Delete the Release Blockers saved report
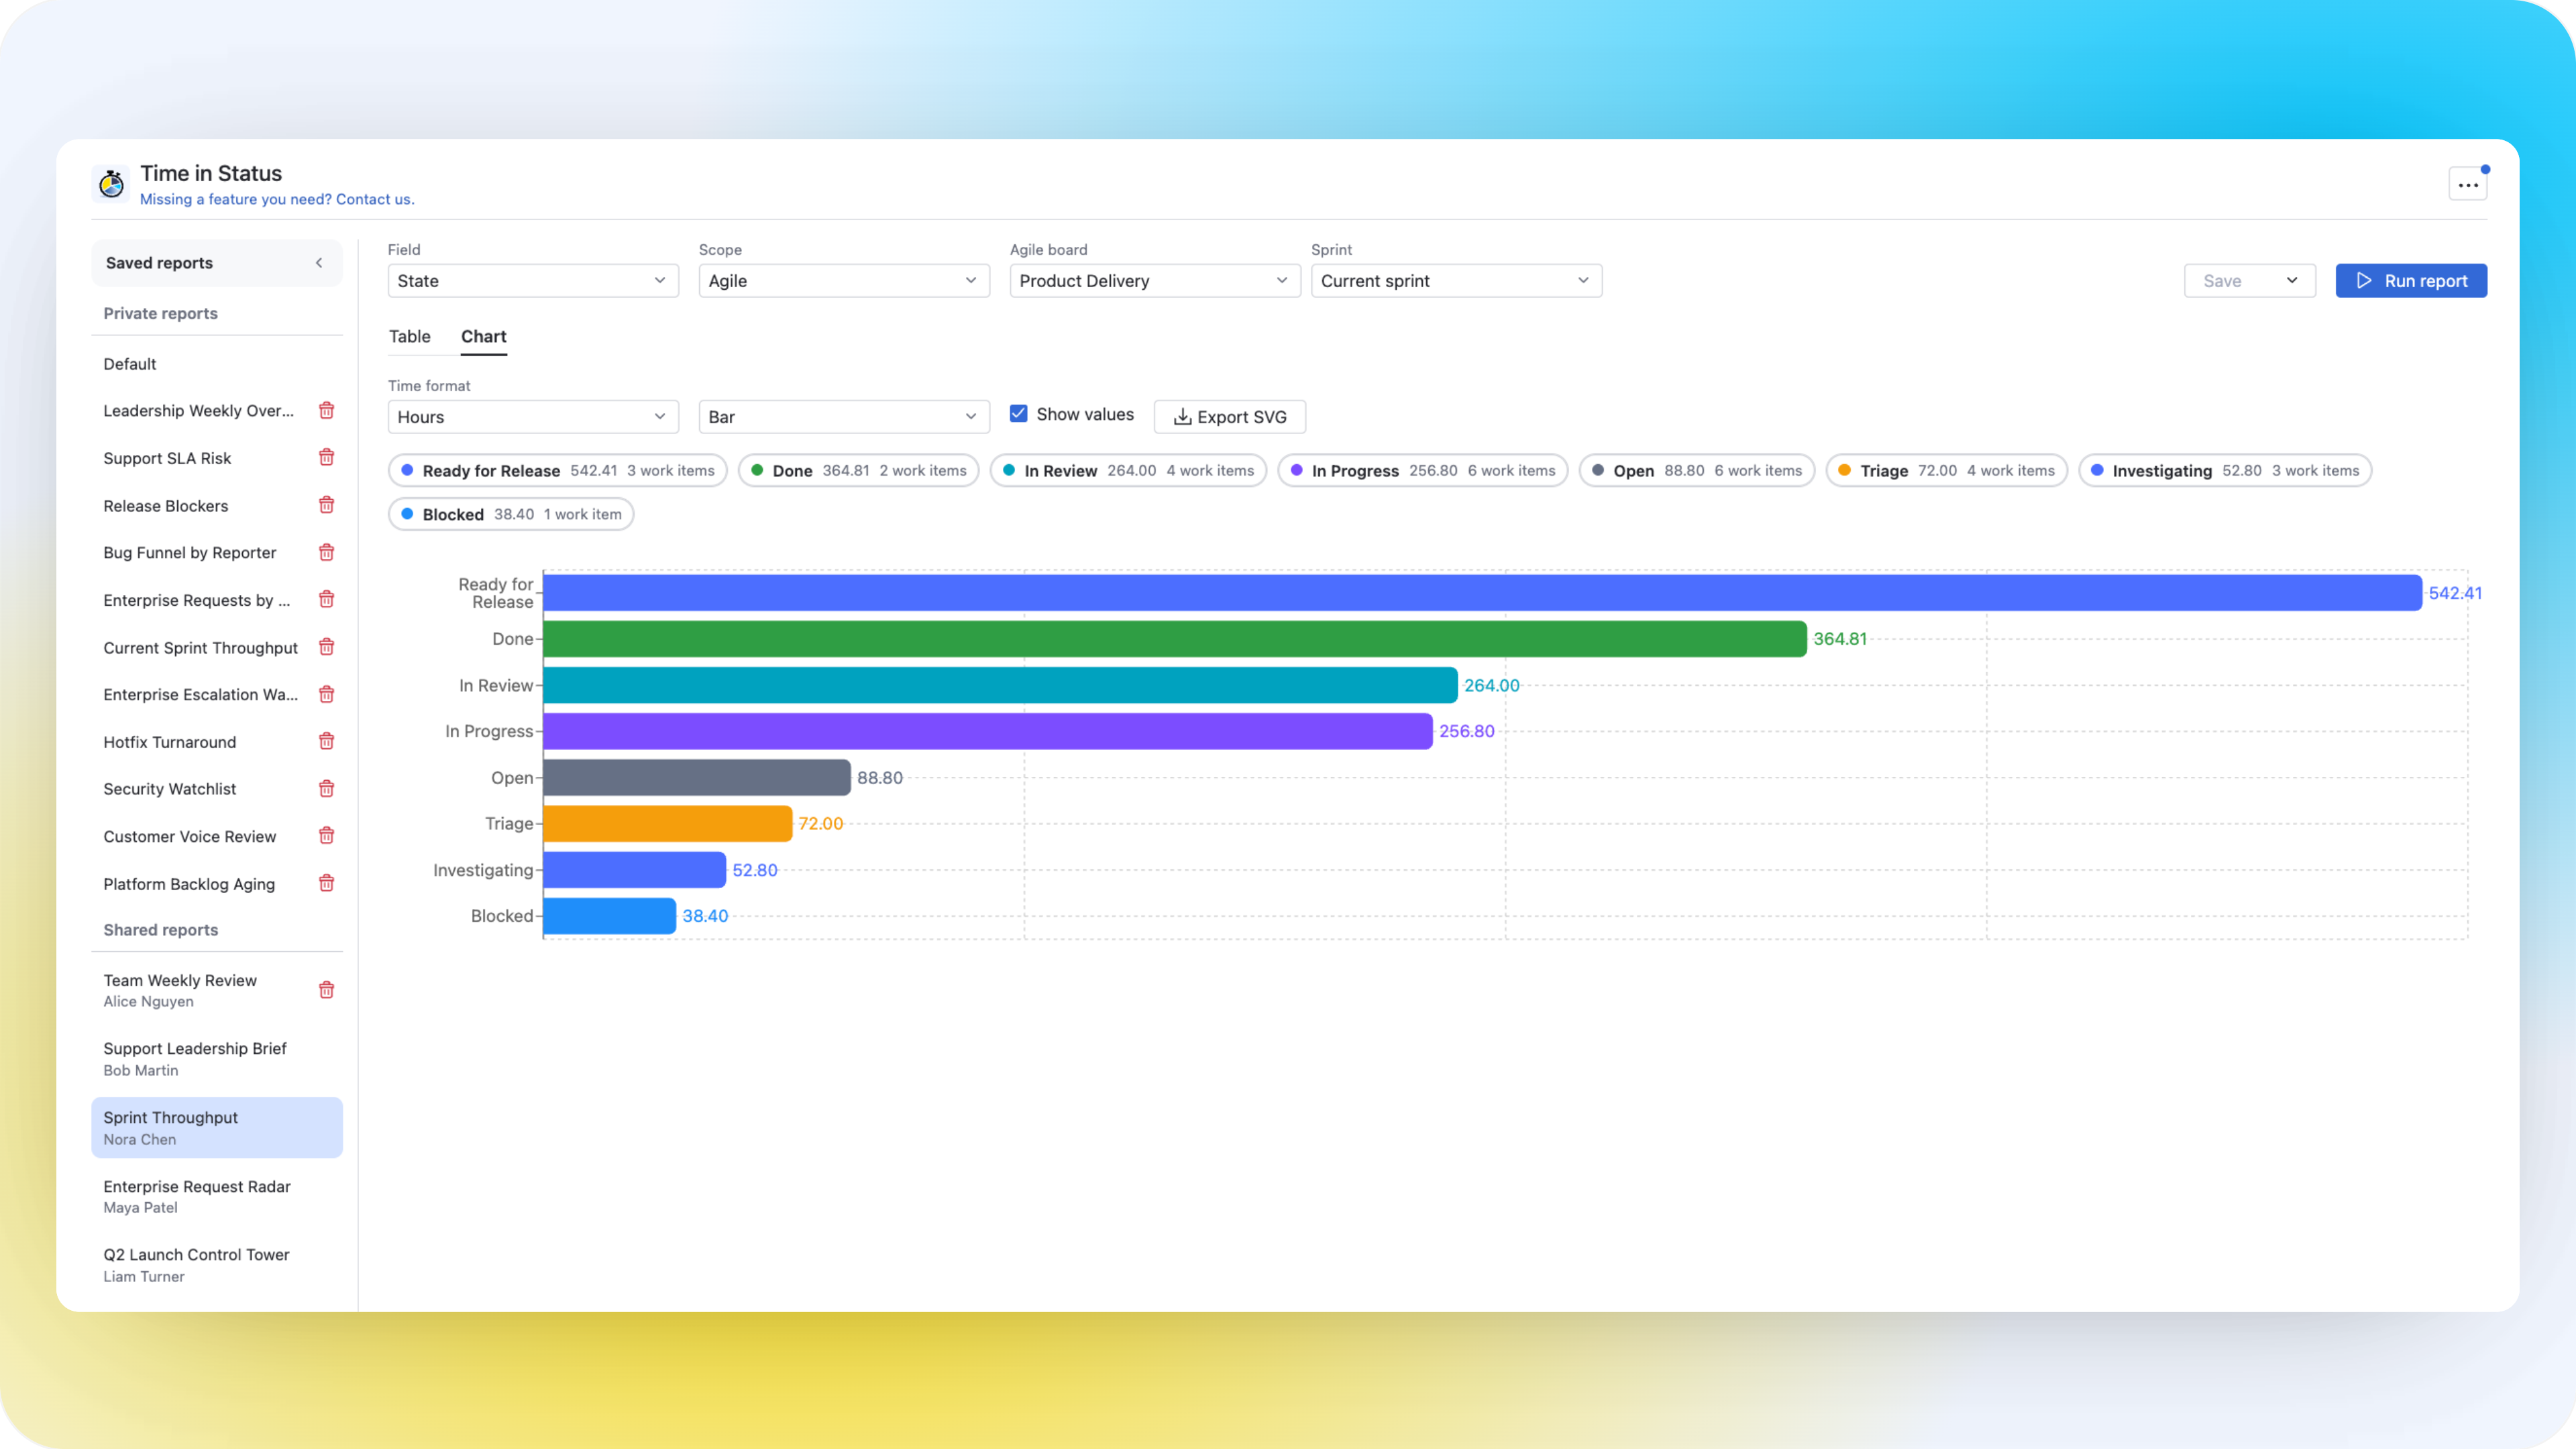 (326, 505)
